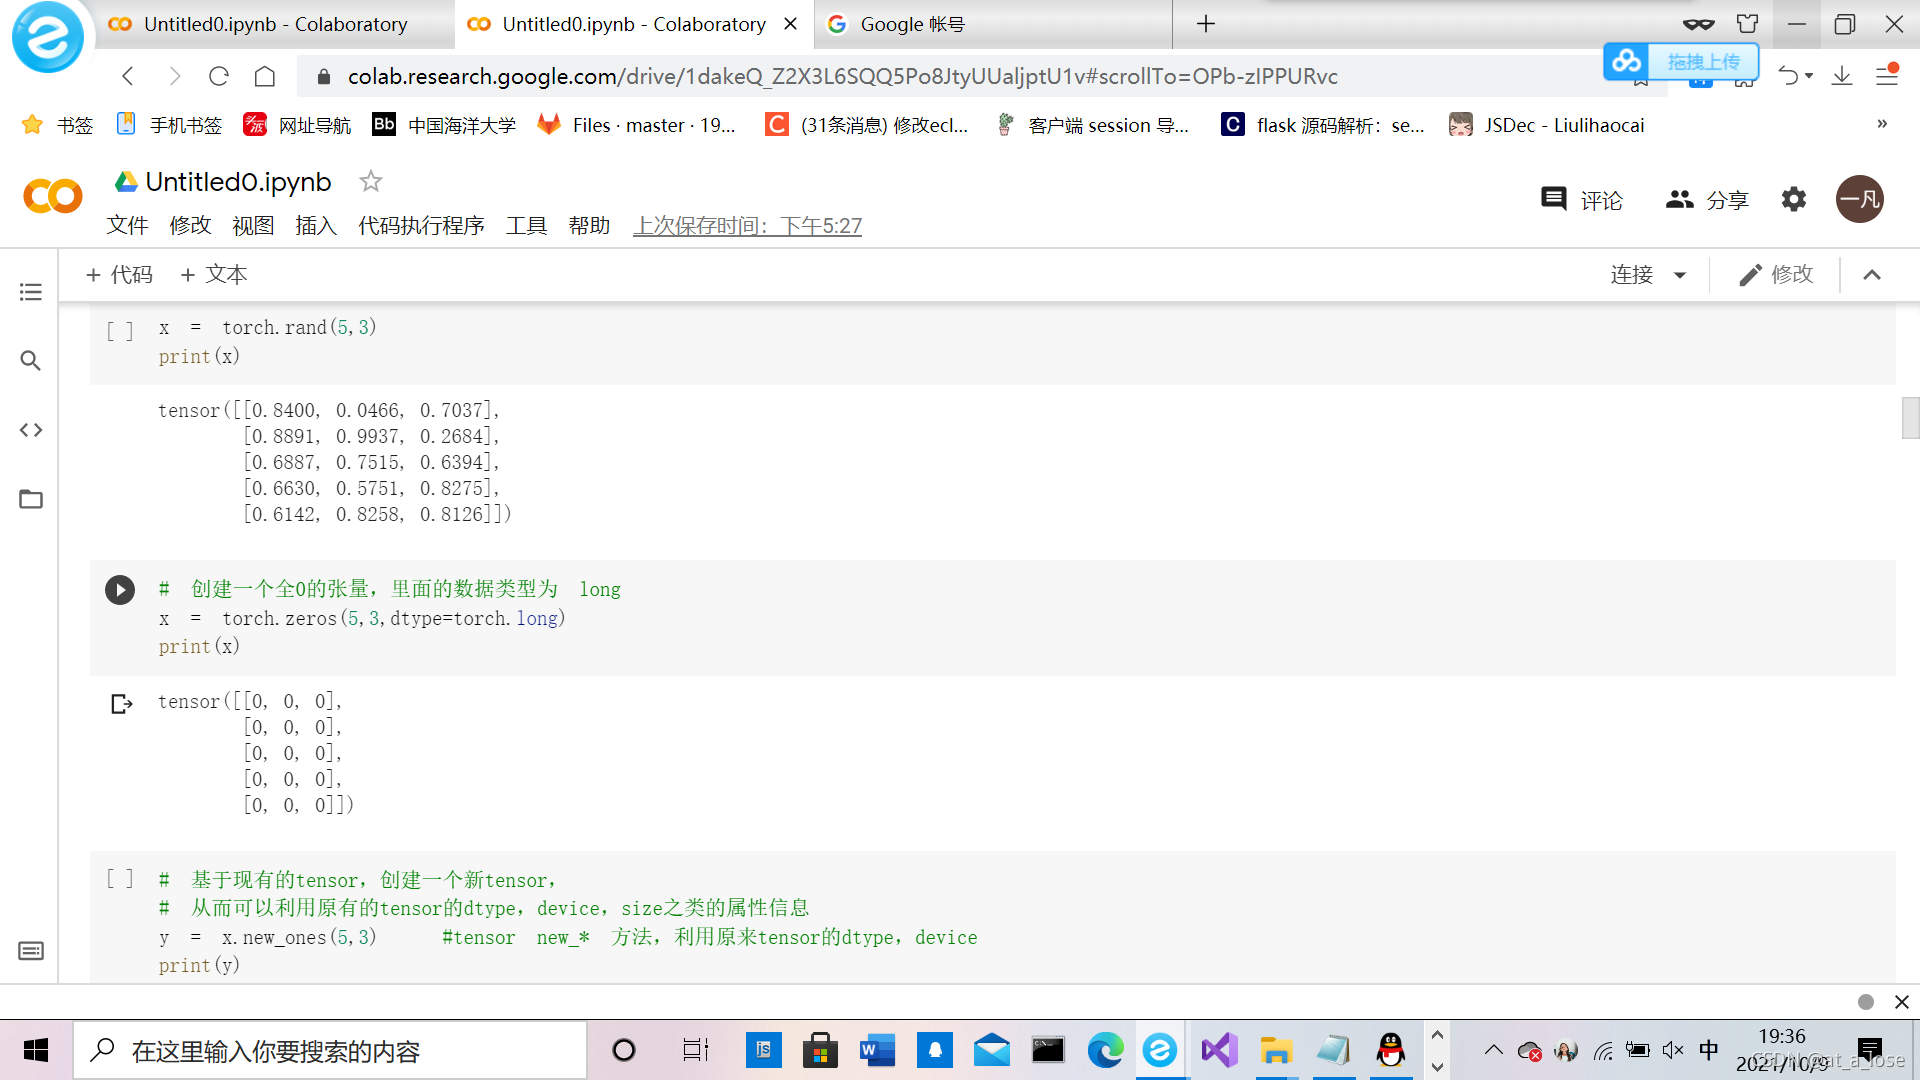
Task: Toggle run bracket of new_ones cell
Action: tap(120, 879)
